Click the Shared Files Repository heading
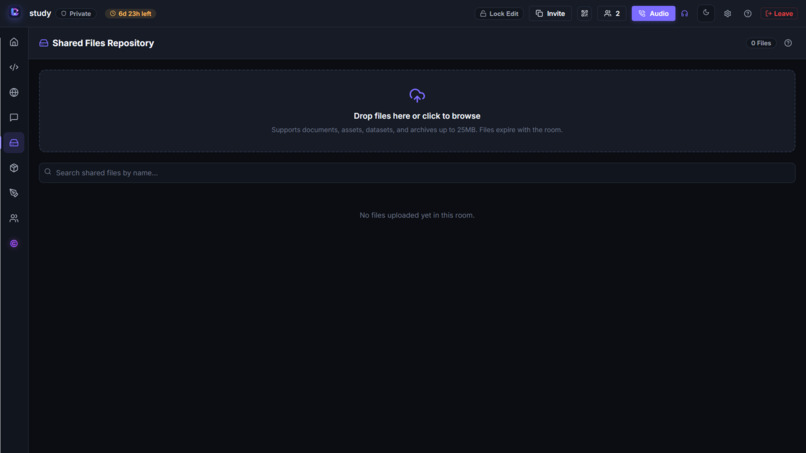This screenshot has width=806, height=453. pyautogui.click(x=103, y=43)
